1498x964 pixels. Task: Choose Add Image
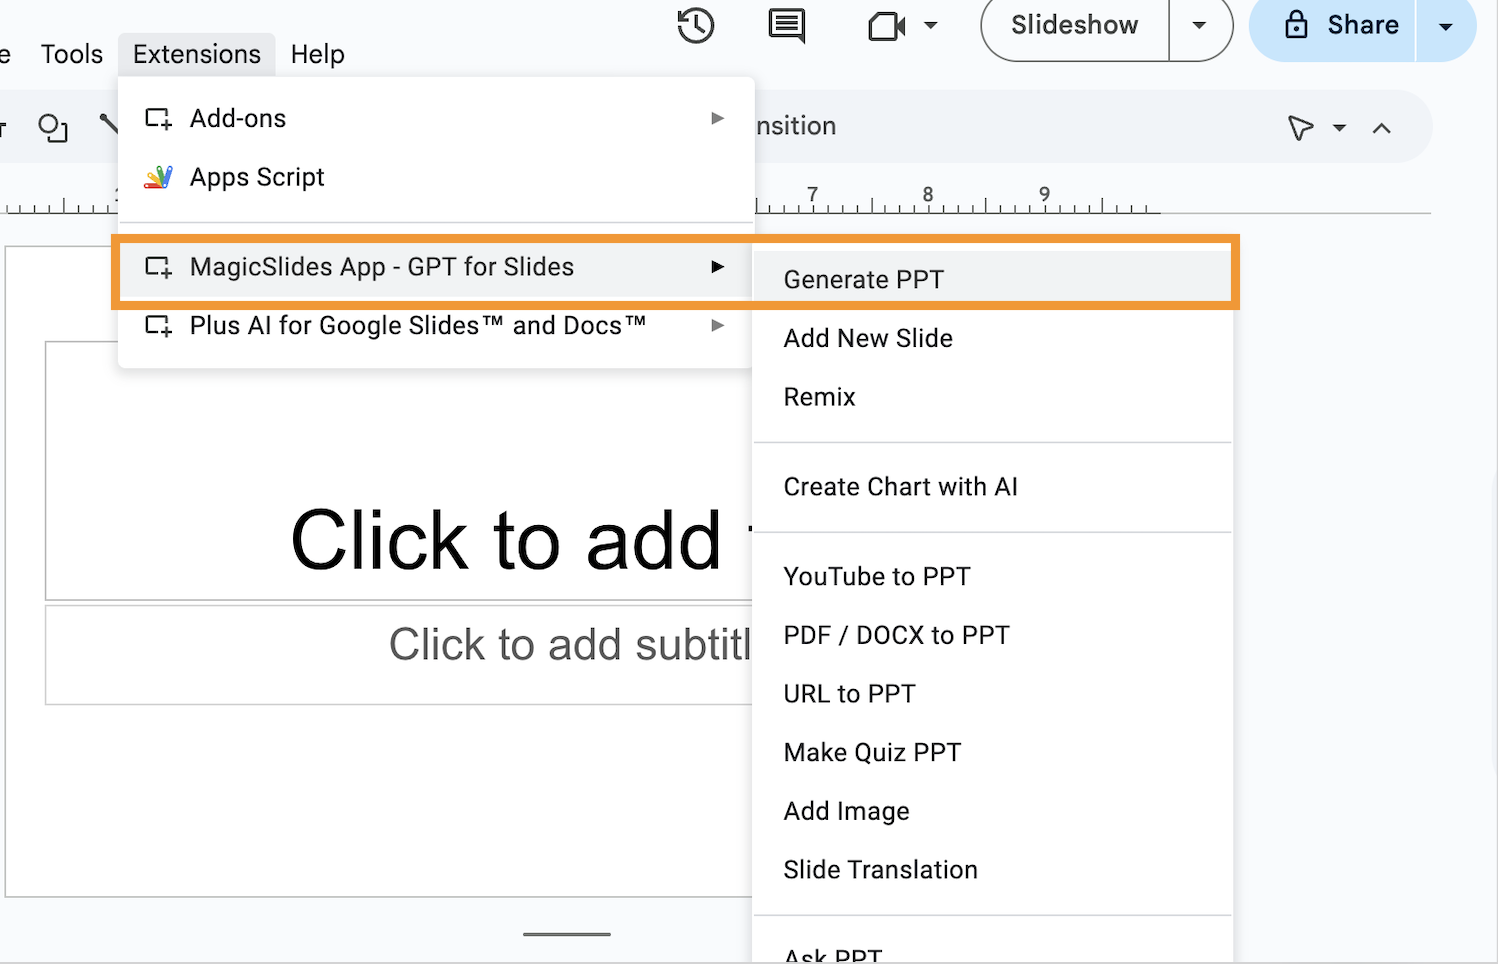[x=992, y=811]
